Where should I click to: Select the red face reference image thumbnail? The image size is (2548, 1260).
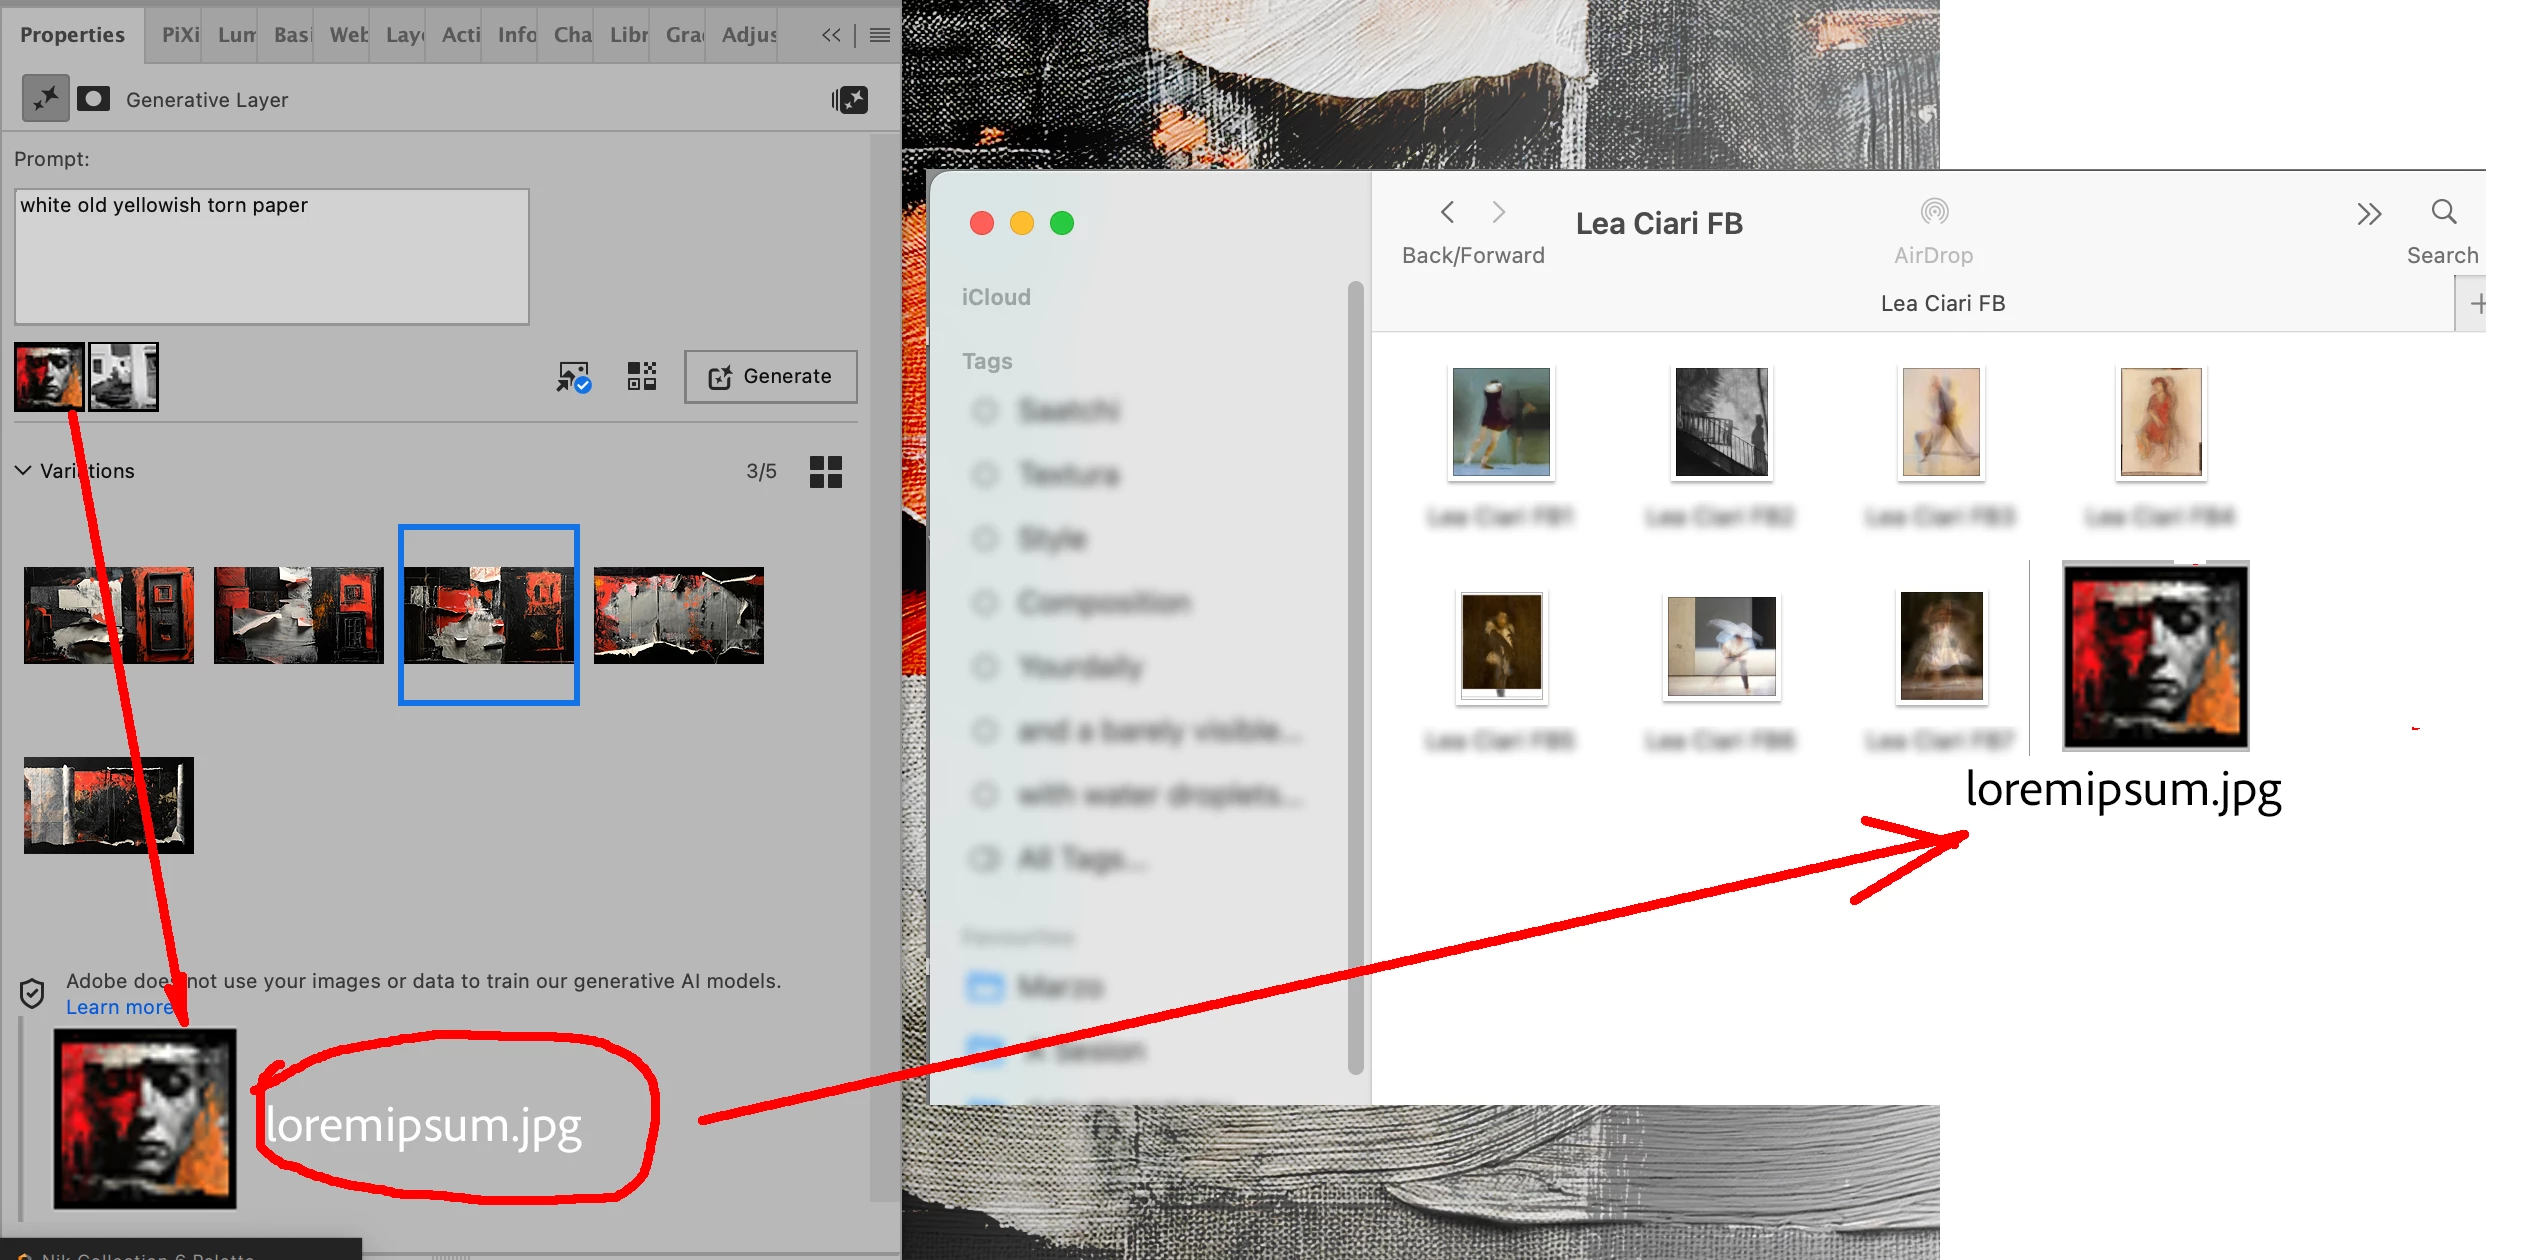(49, 377)
